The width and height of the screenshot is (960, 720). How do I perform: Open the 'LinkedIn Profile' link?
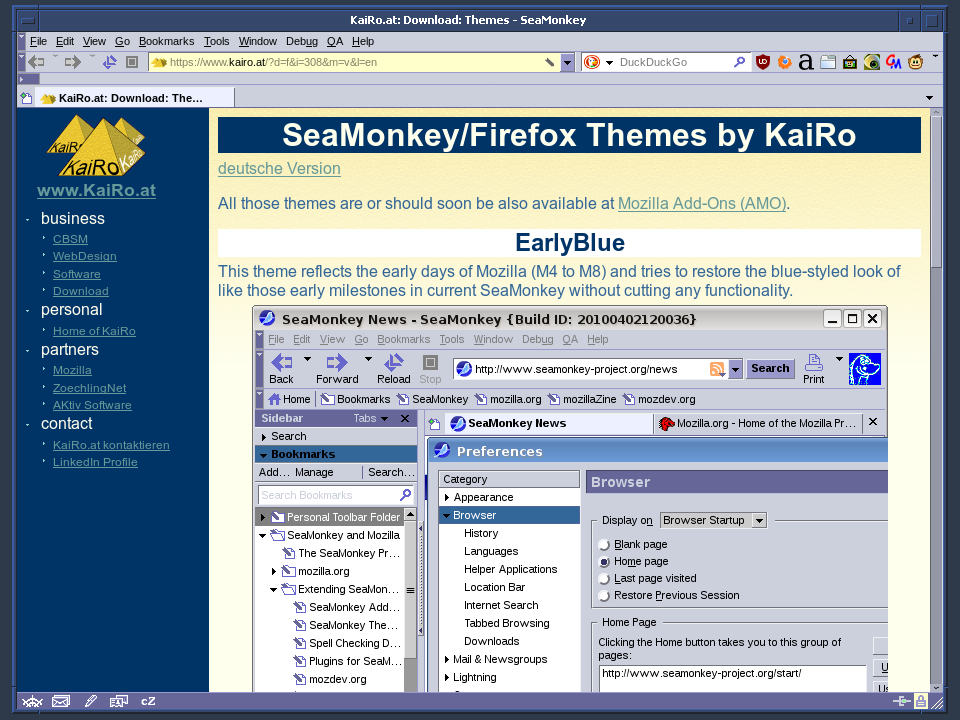95,462
